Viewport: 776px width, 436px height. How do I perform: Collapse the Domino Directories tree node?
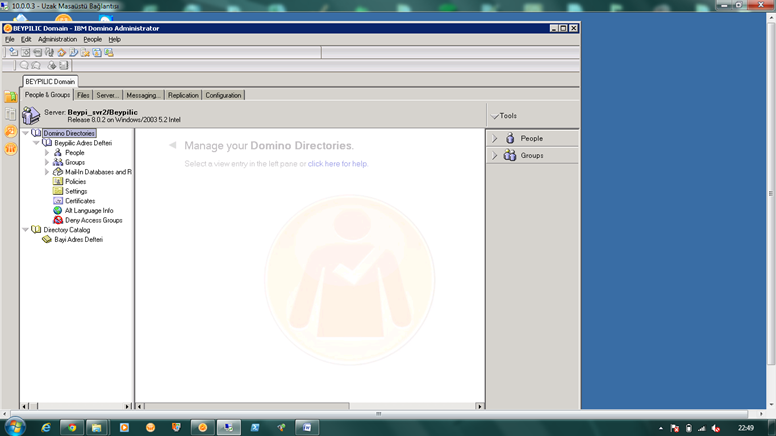point(26,133)
